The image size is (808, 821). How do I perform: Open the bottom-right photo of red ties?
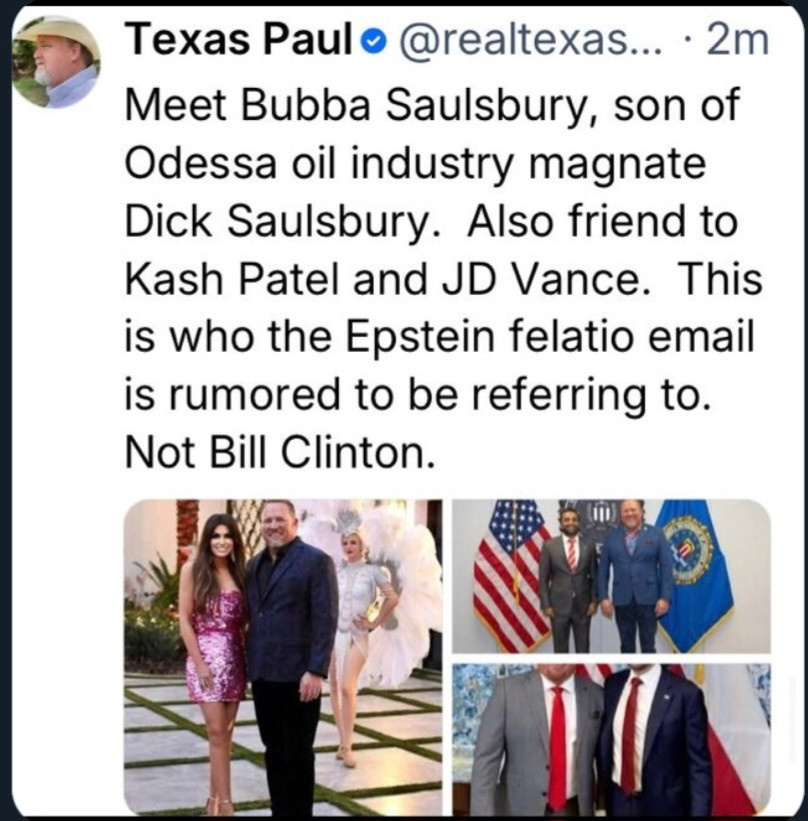point(611,739)
